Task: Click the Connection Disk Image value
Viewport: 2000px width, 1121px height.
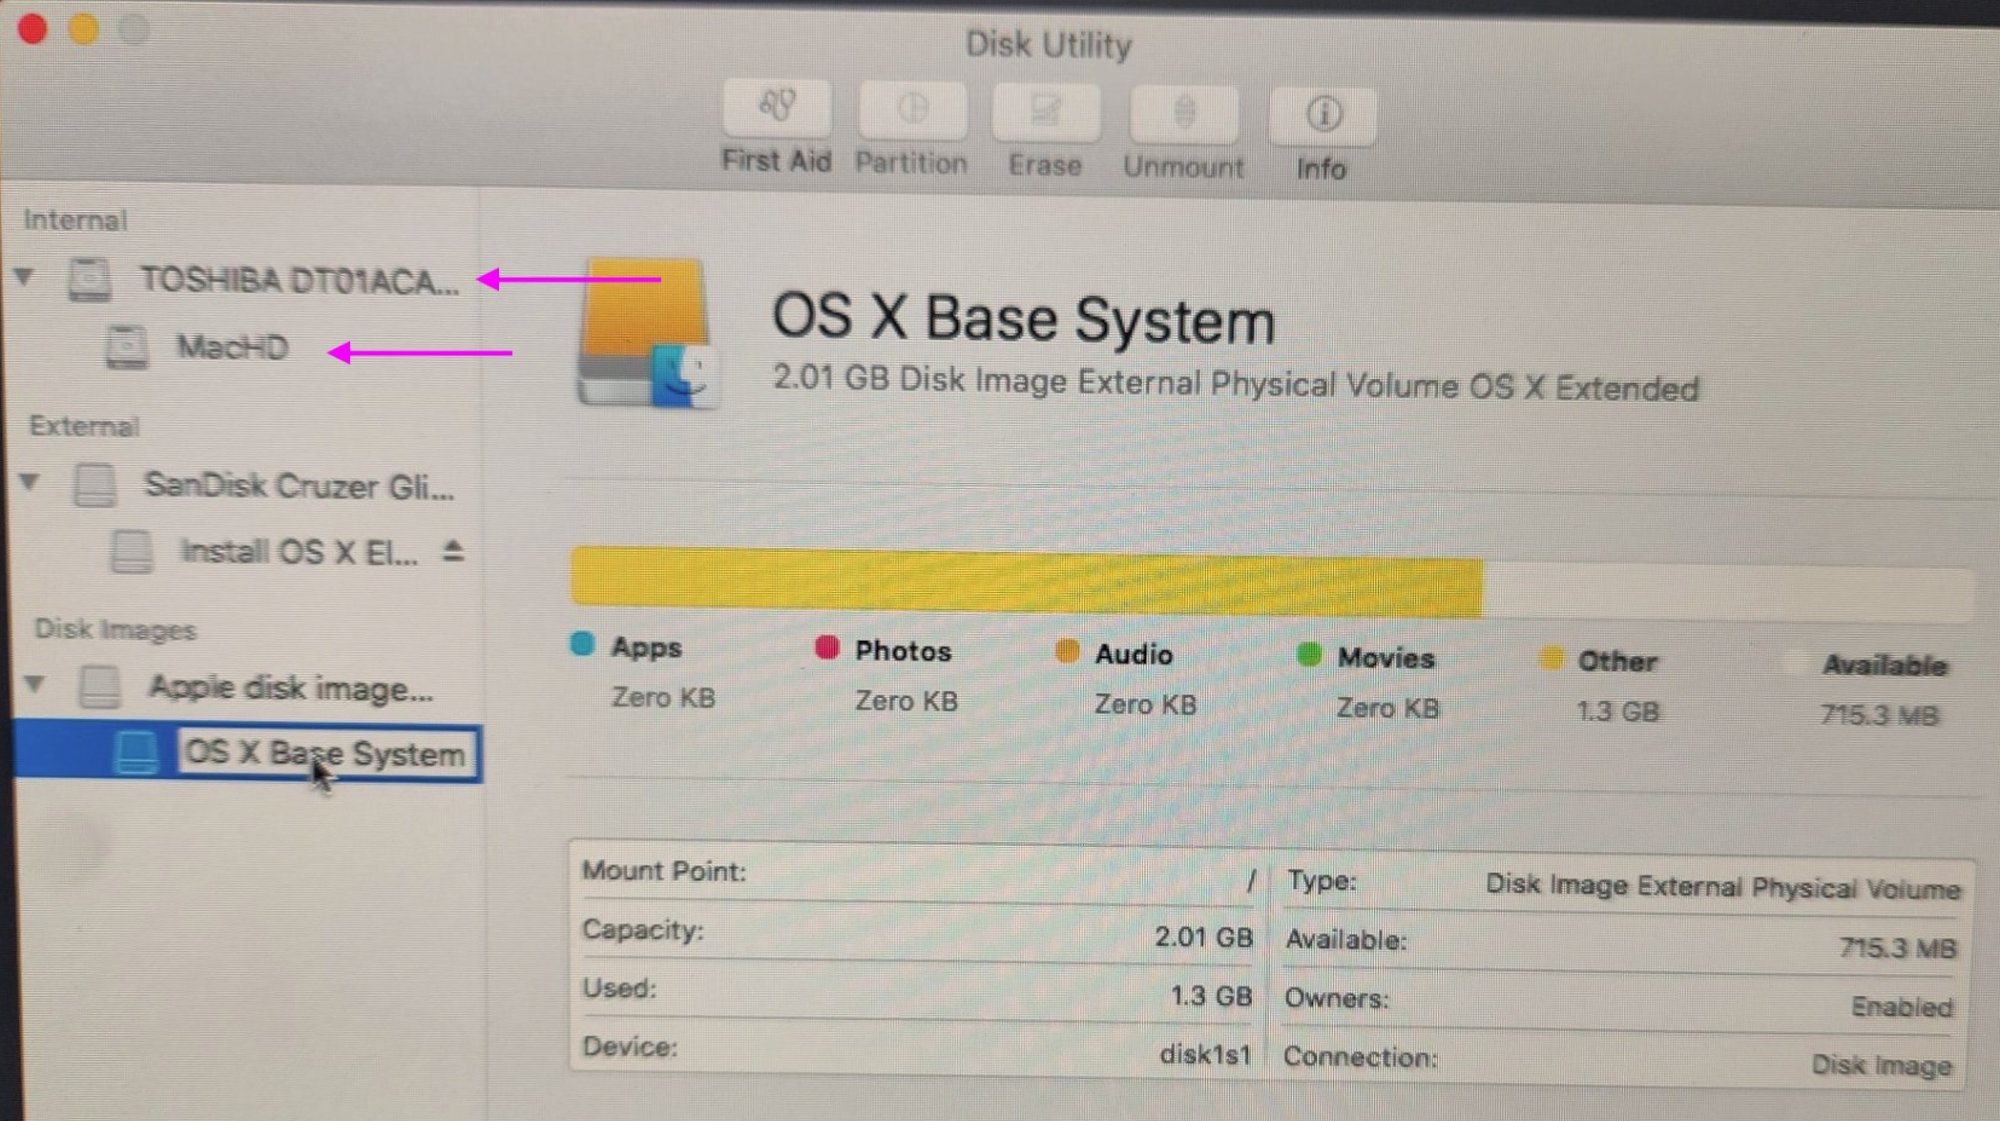Action: [1881, 1066]
